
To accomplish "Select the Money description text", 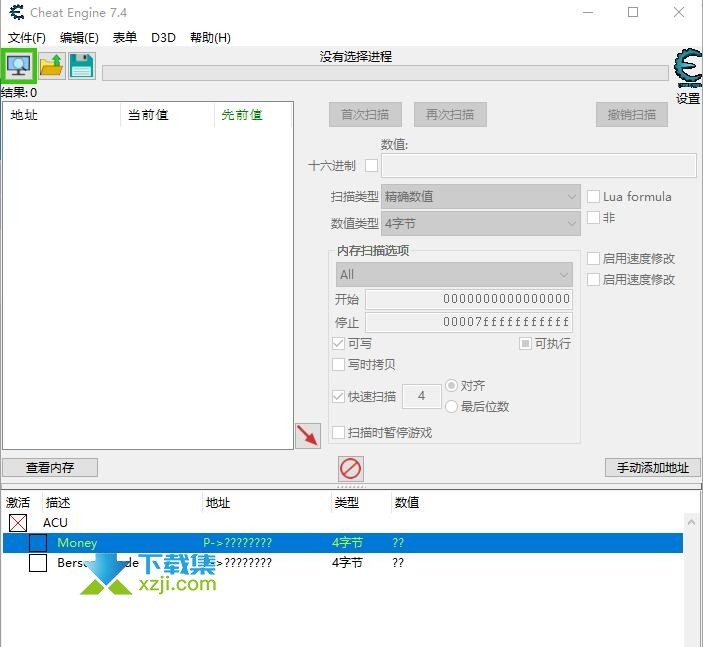I will [77, 543].
